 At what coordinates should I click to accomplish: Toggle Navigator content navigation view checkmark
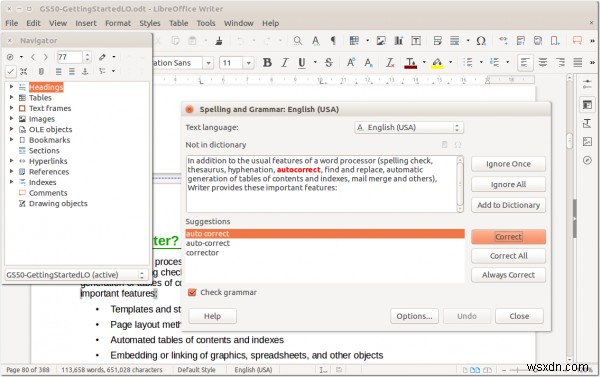pos(11,71)
